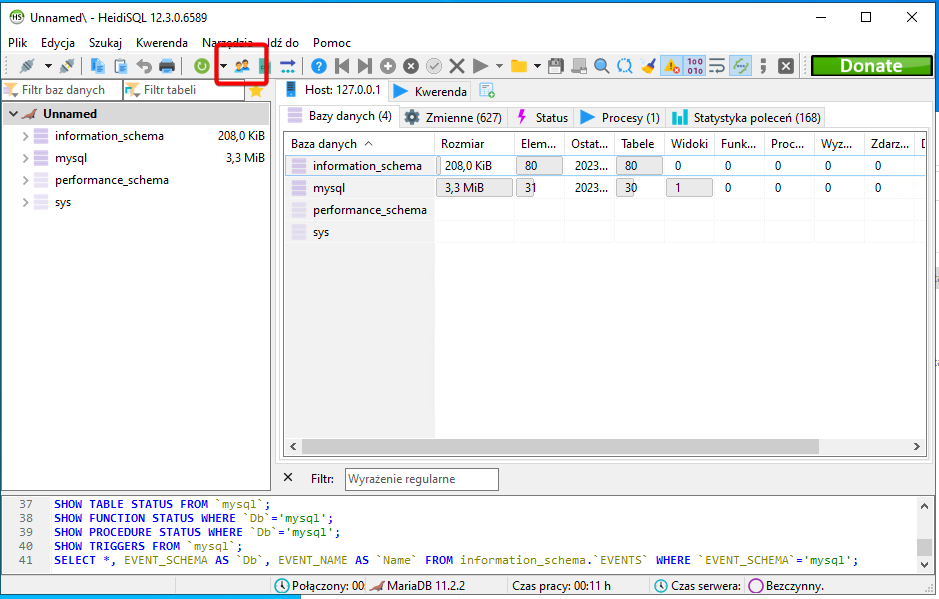
Task: Open the User Manager icon
Action: (x=241, y=66)
